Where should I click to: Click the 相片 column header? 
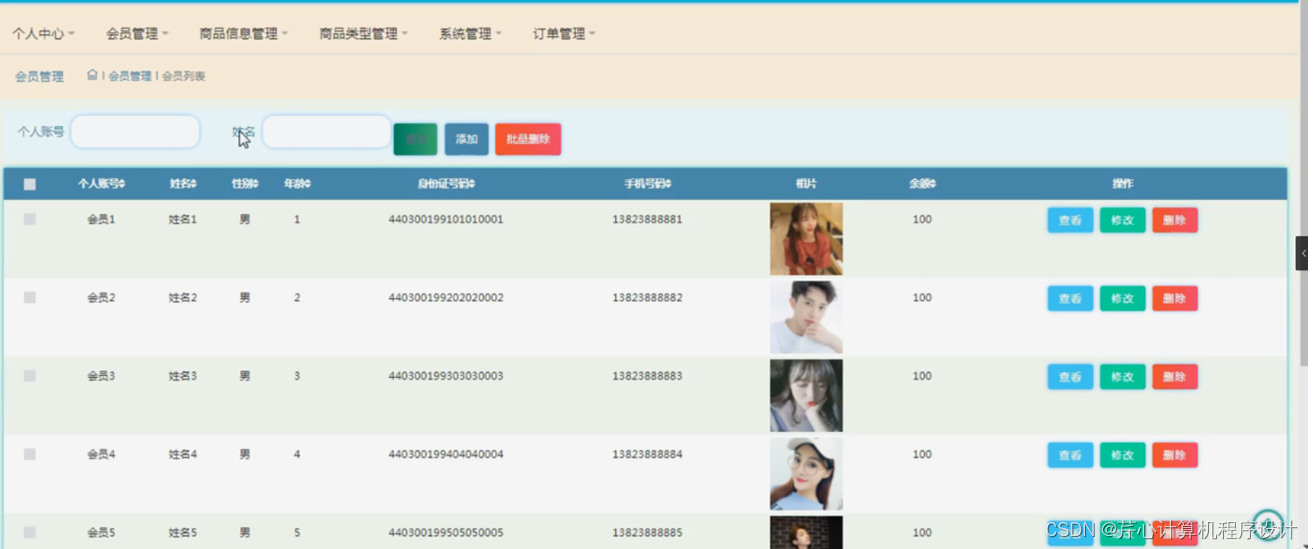(x=806, y=184)
